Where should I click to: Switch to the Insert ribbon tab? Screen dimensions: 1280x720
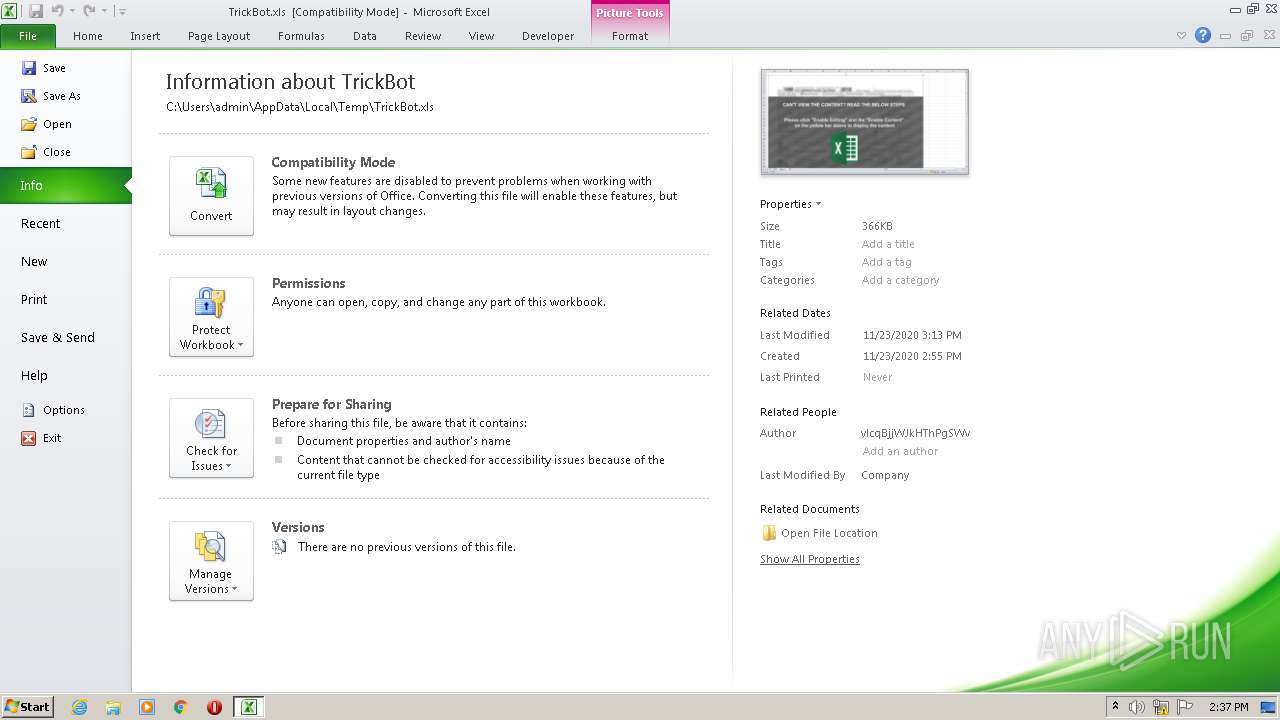(145, 36)
